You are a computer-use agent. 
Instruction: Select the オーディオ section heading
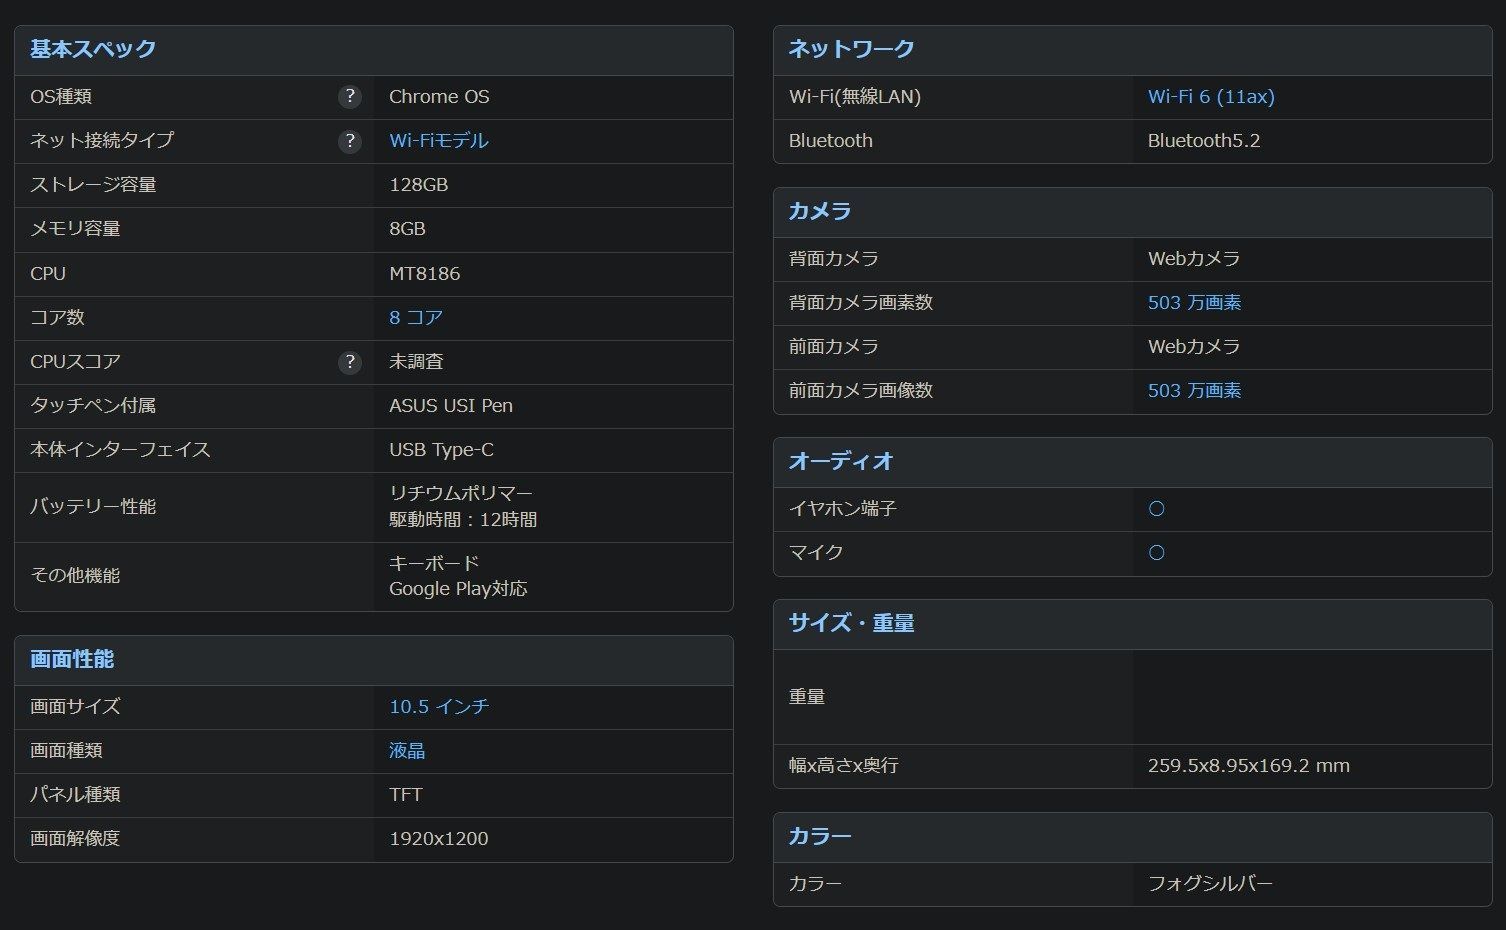(841, 461)
